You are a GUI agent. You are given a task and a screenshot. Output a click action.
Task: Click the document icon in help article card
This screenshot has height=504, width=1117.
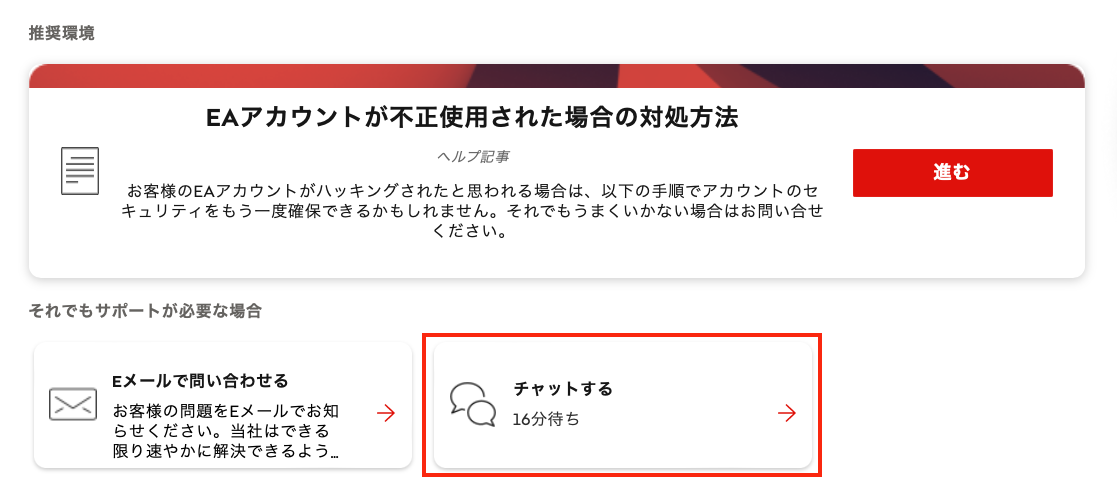pyautogui.click(x=80, y=171)
